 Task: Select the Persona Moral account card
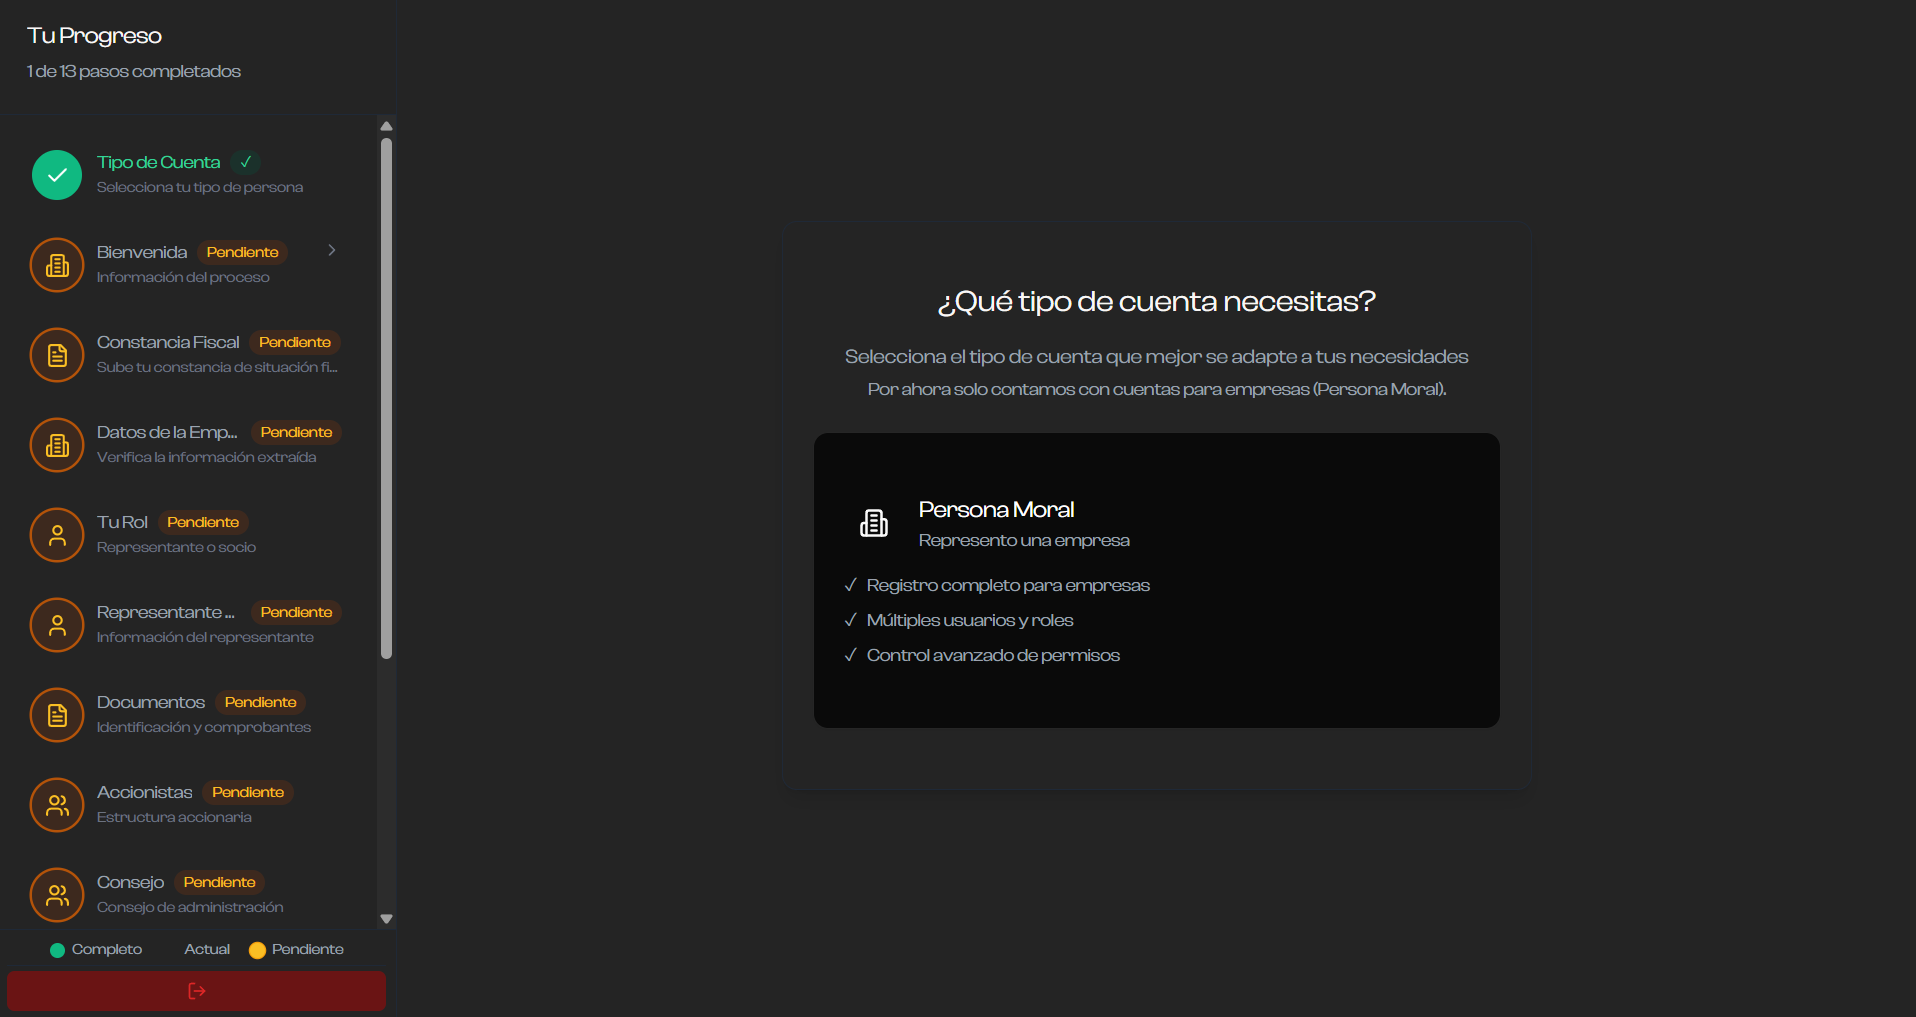(1156, 580)
